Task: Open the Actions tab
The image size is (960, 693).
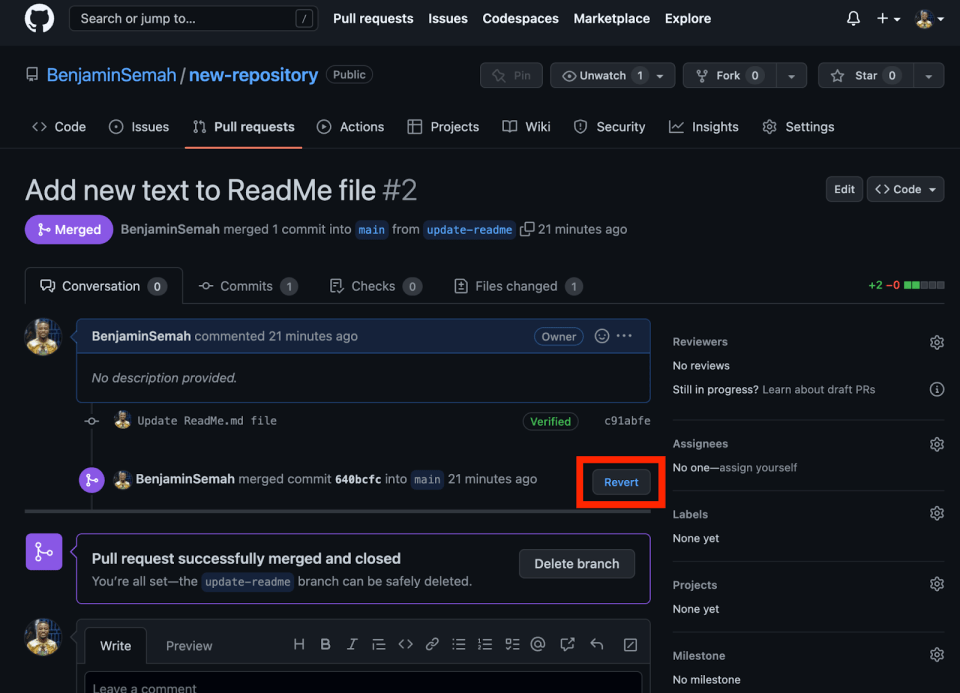Action: 350,127
